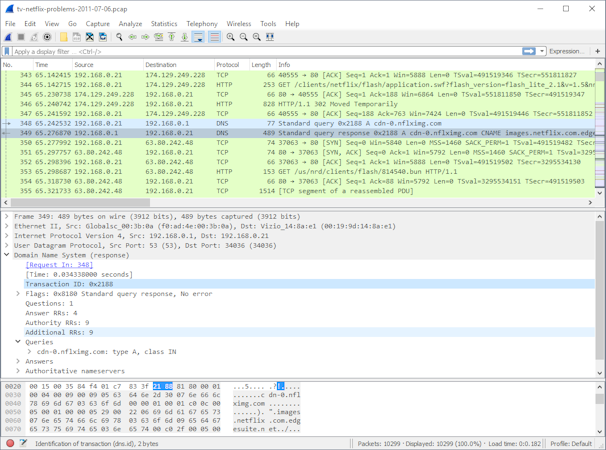Sort by the Source column header
Screen dimensions: 606x450
click(x=107, y=65)
